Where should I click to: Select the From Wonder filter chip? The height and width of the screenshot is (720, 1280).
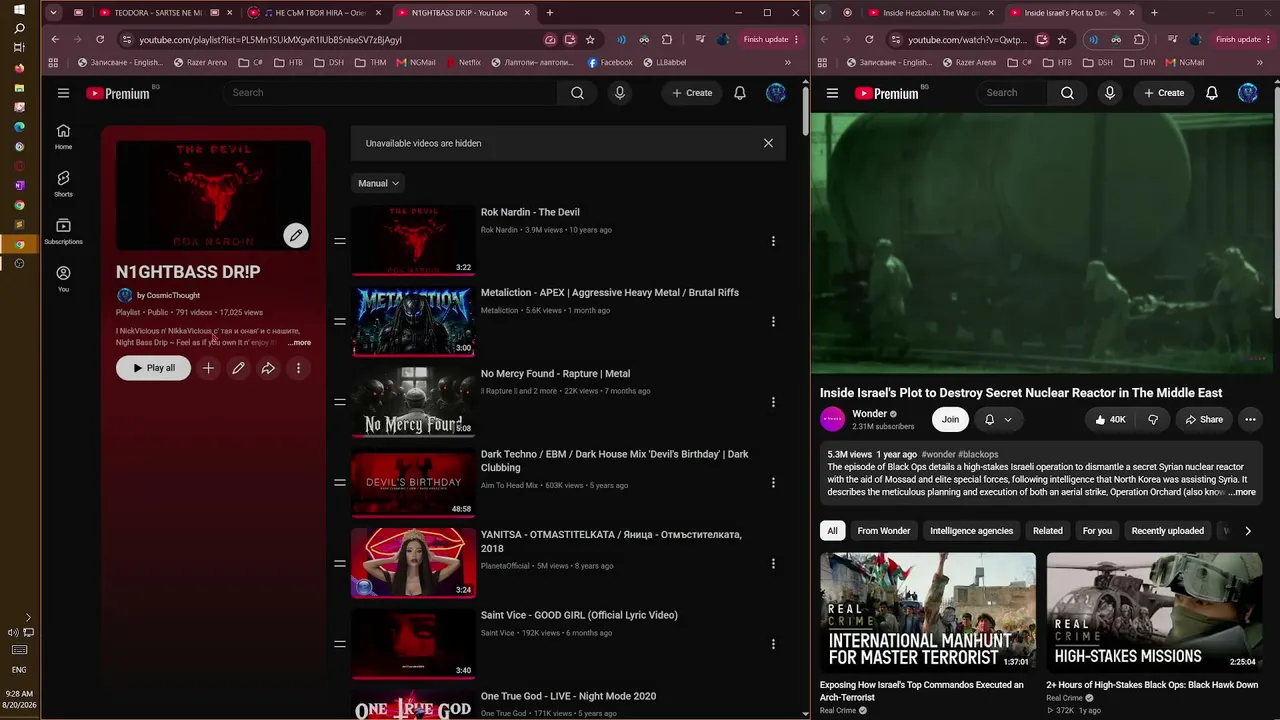click(x=884, y=531)
